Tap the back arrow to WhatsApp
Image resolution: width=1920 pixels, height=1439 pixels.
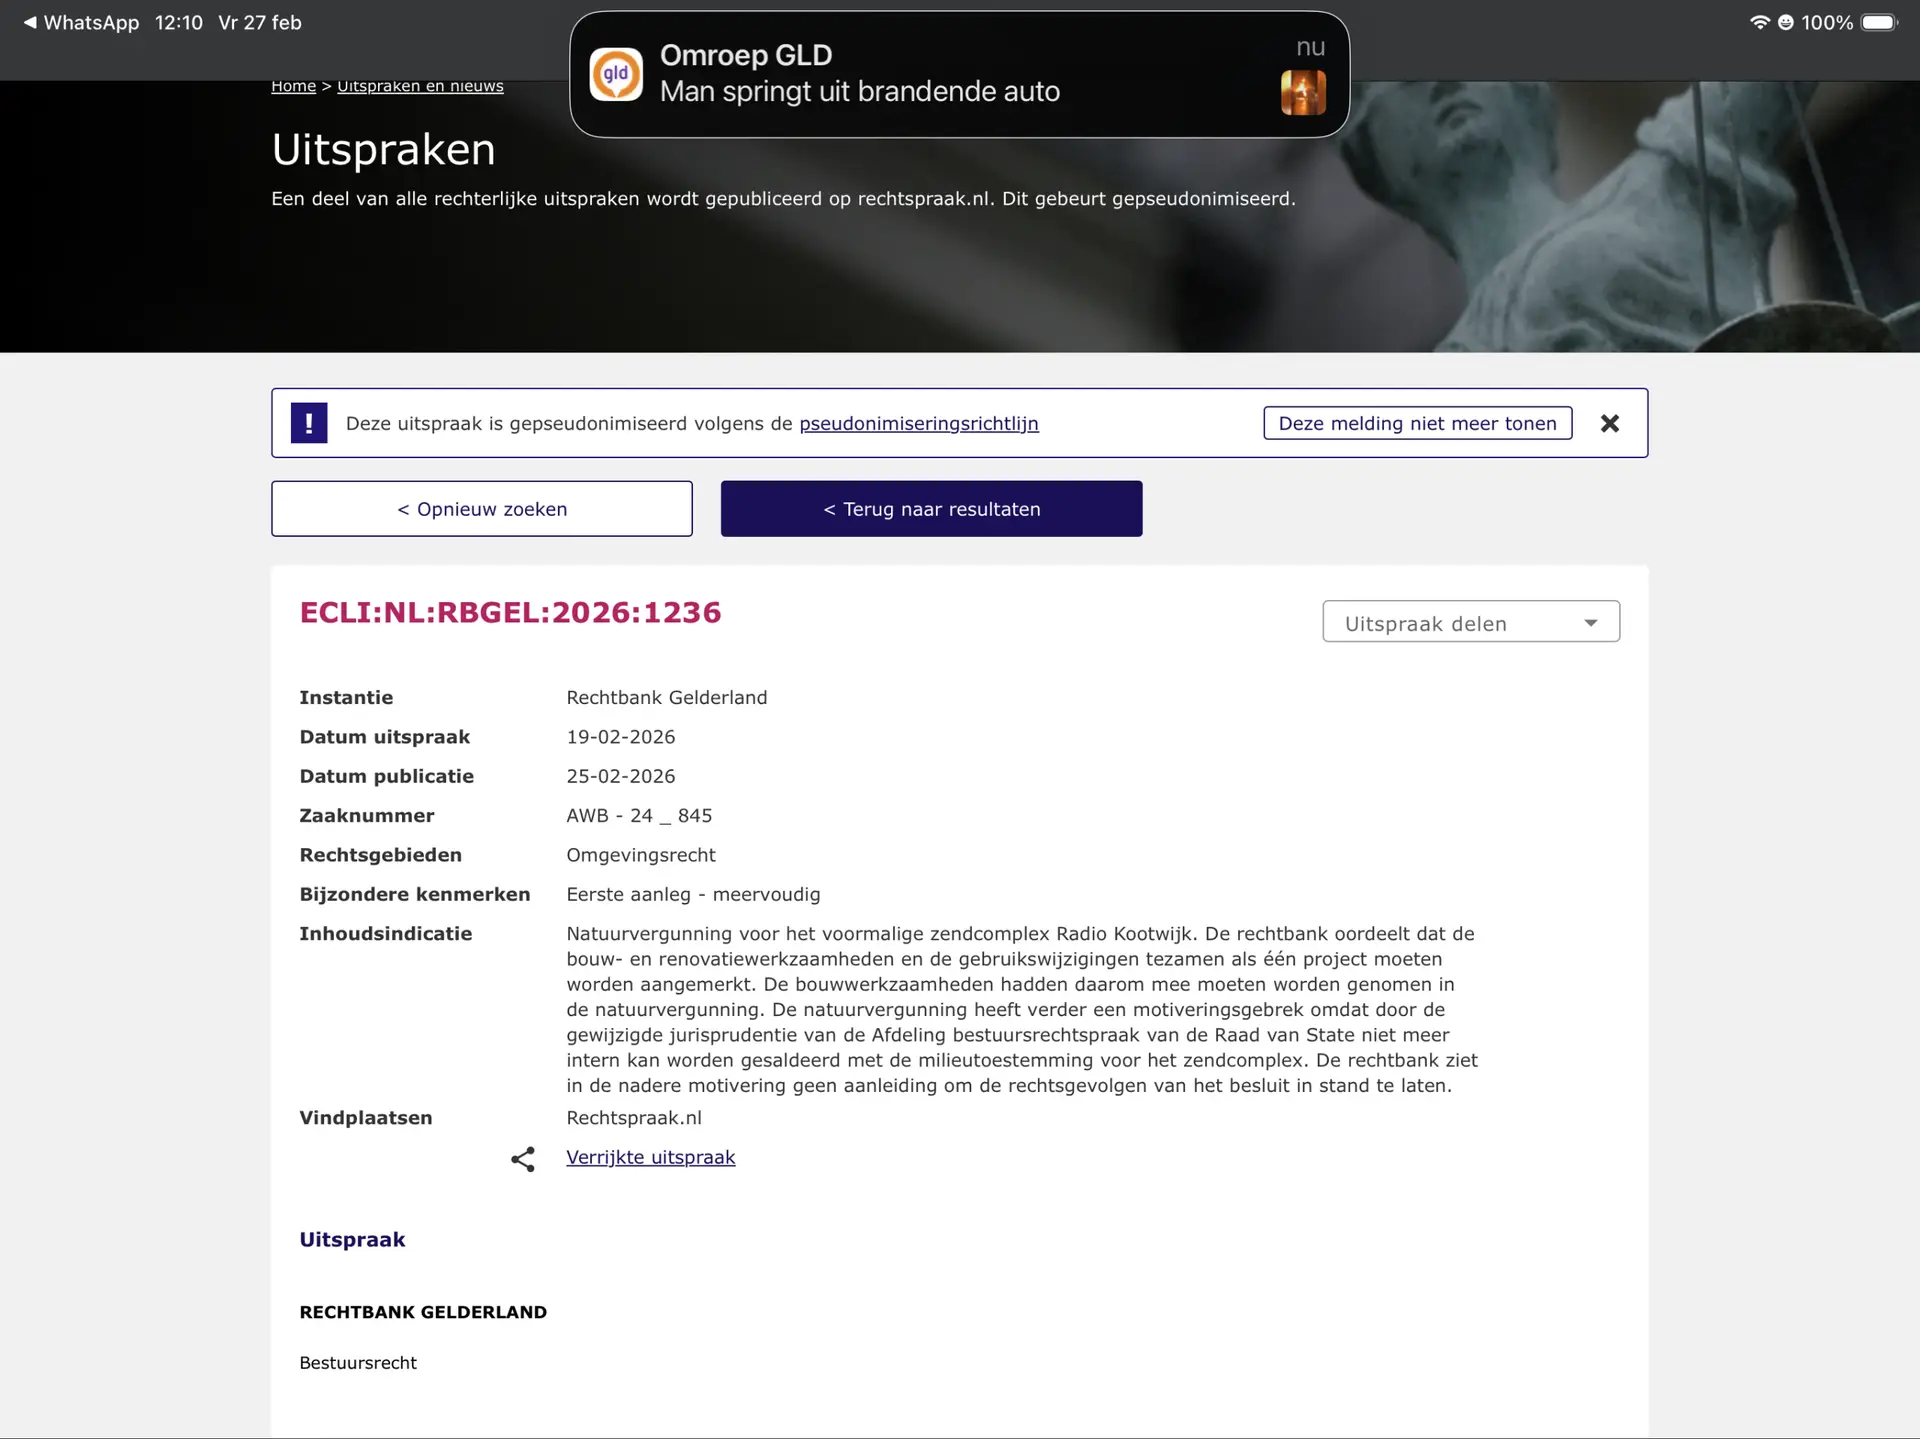[30, 22]
